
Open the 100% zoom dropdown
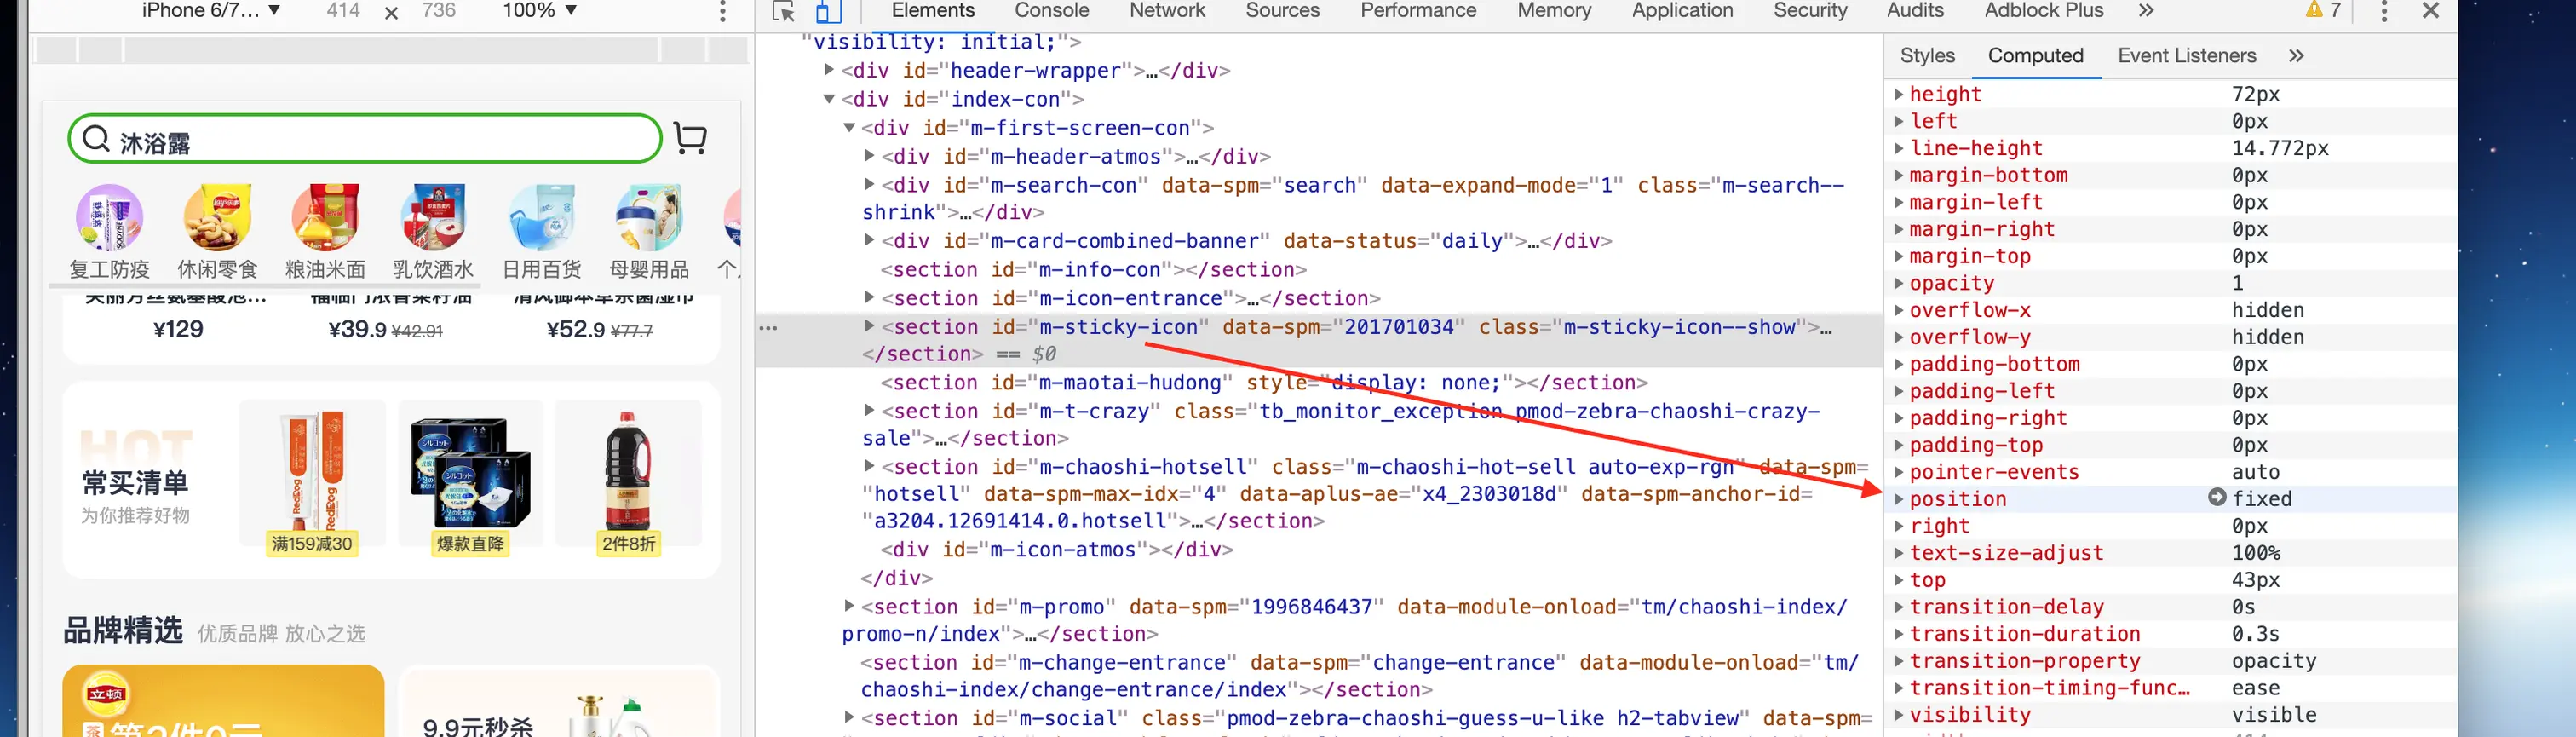tap(540, 11)
